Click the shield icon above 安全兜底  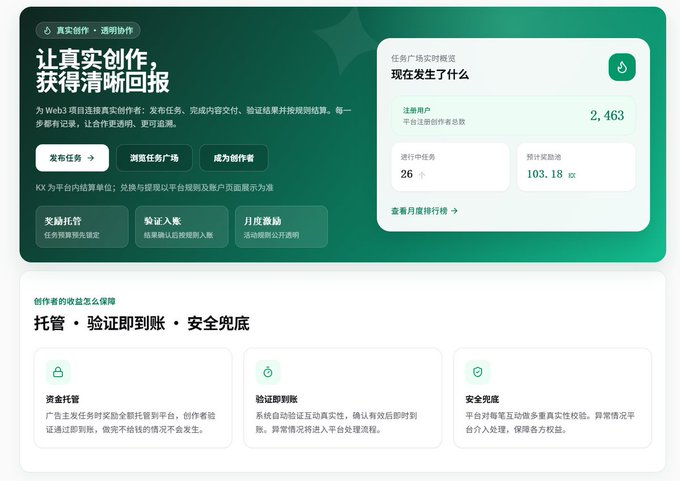click(x=477, y=372)
